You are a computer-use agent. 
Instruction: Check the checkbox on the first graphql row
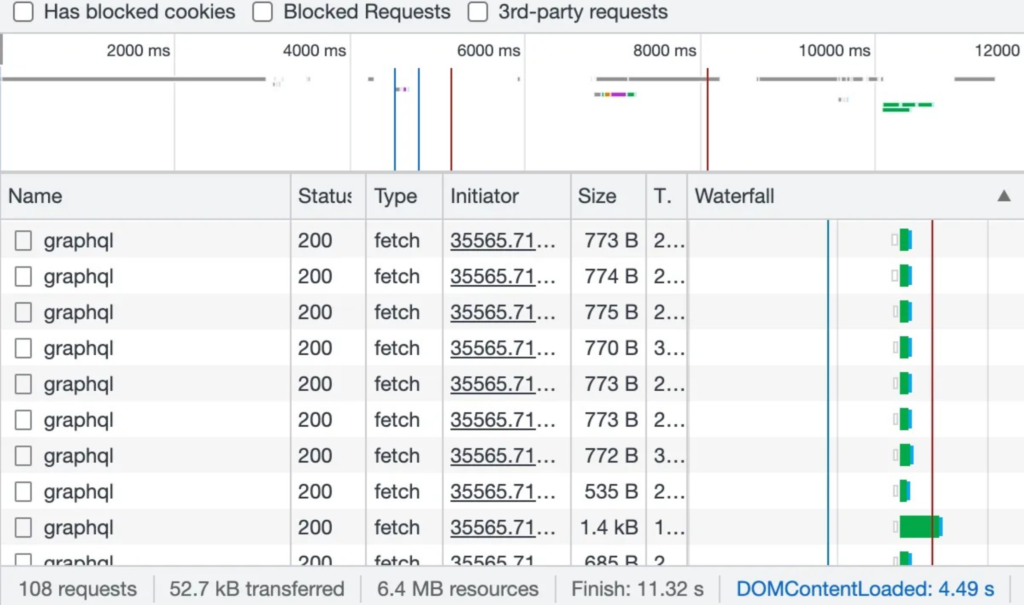coord(24,240)
